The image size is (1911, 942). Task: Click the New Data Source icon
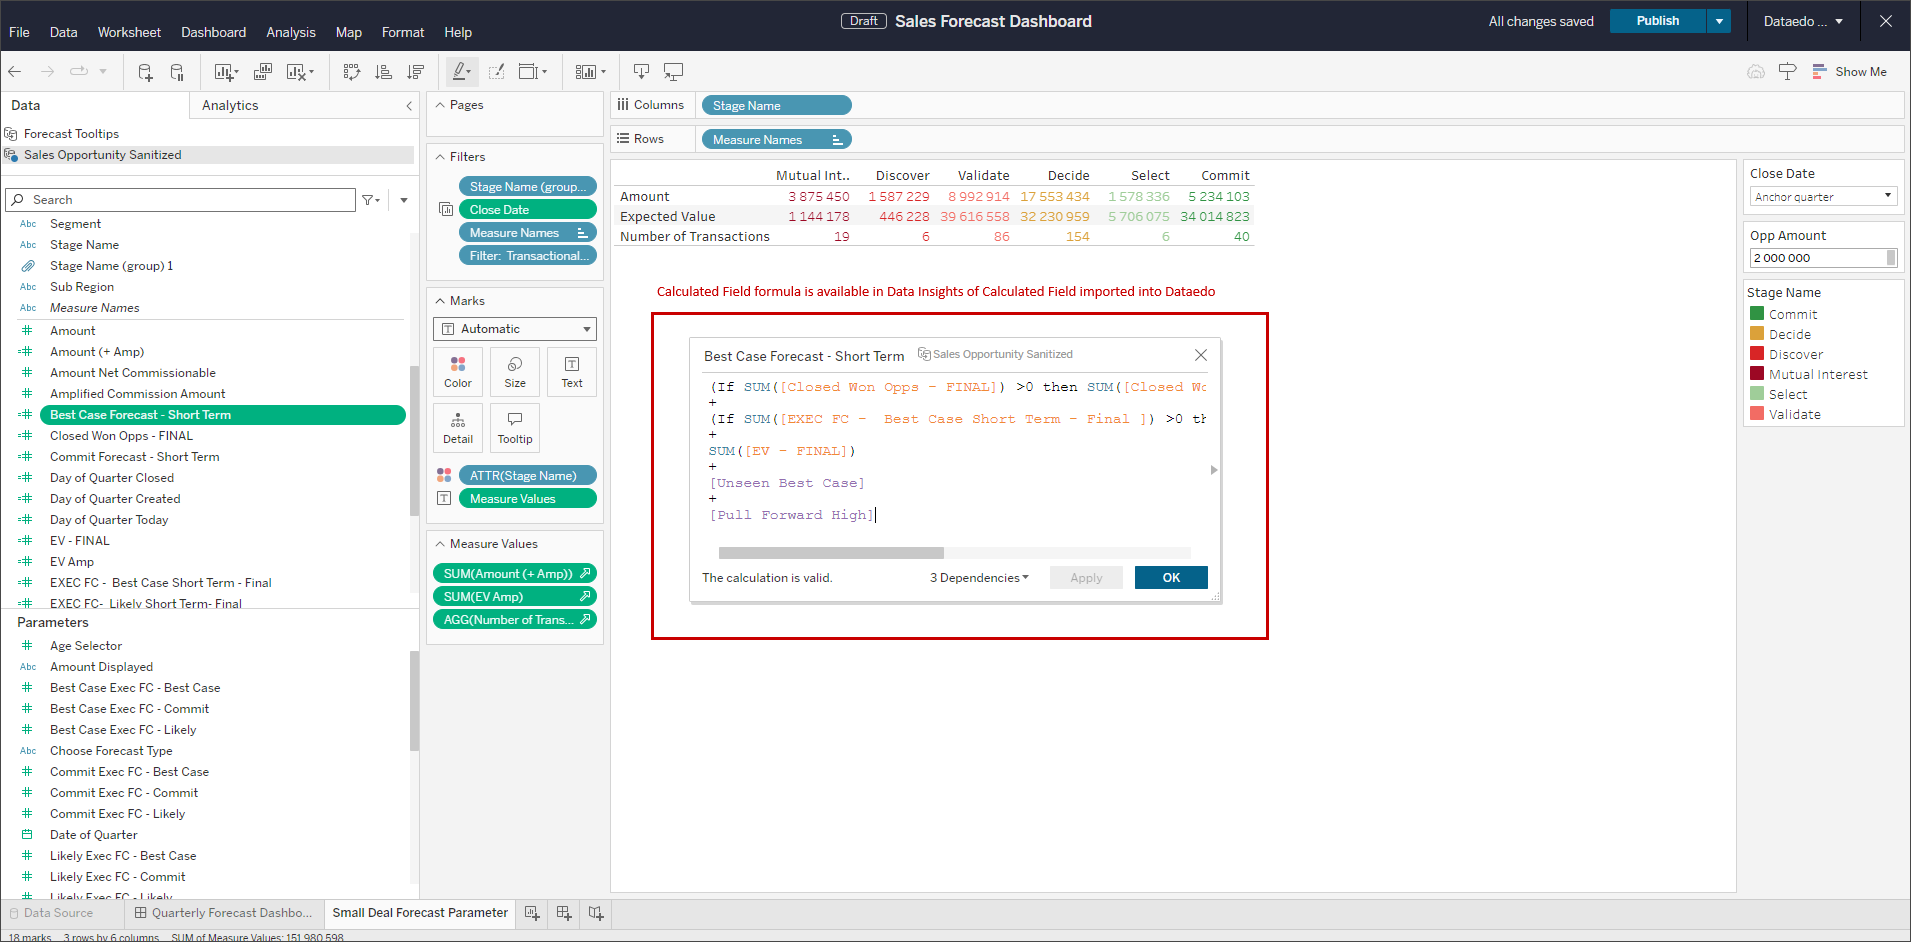[145, 72]
